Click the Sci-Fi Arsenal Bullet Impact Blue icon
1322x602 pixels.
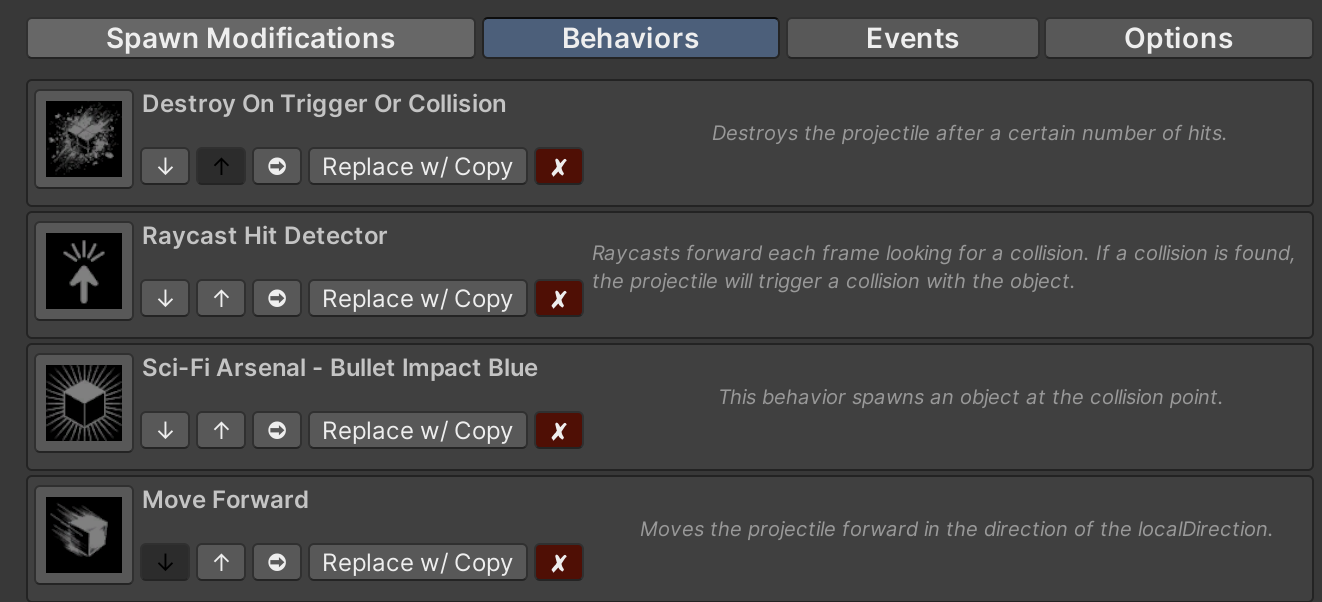click(x=84, y=403)
